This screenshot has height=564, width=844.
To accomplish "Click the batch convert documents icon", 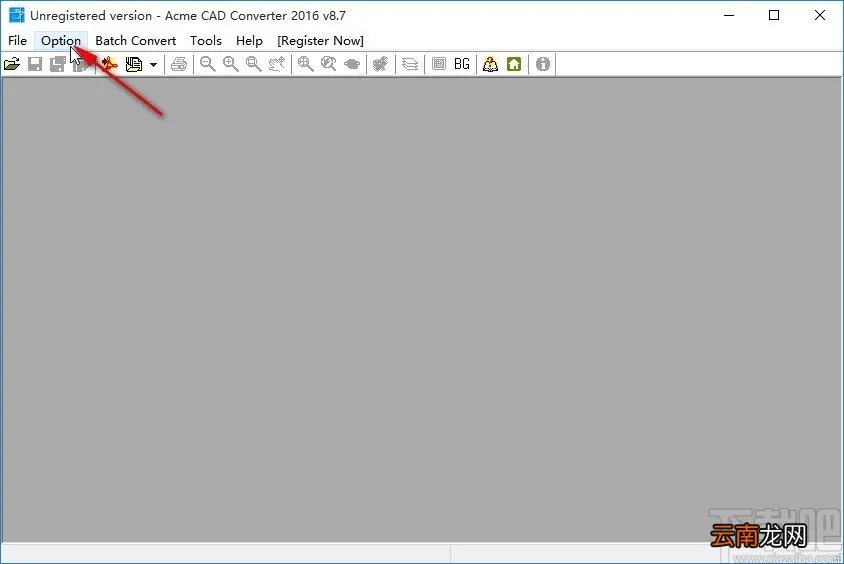I will (133, 64).
